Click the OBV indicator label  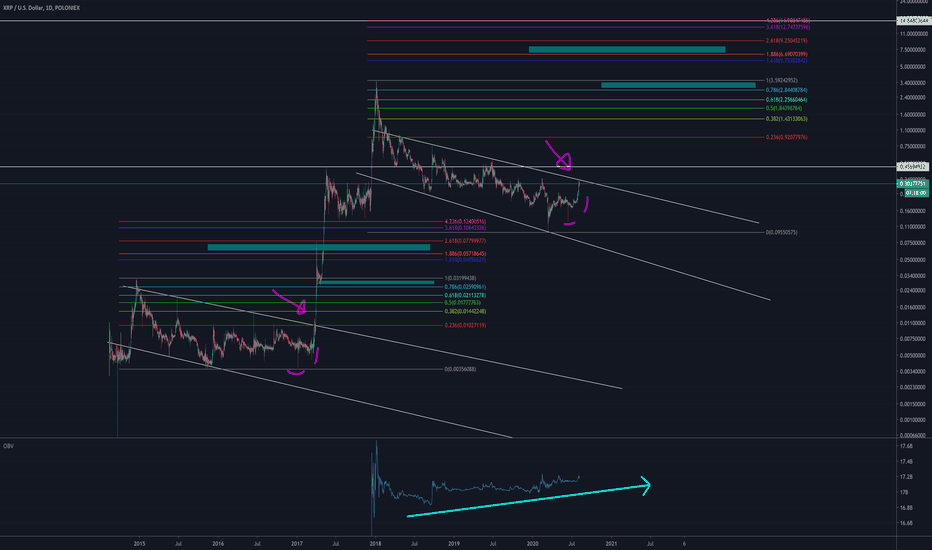(x=8, y=445)
